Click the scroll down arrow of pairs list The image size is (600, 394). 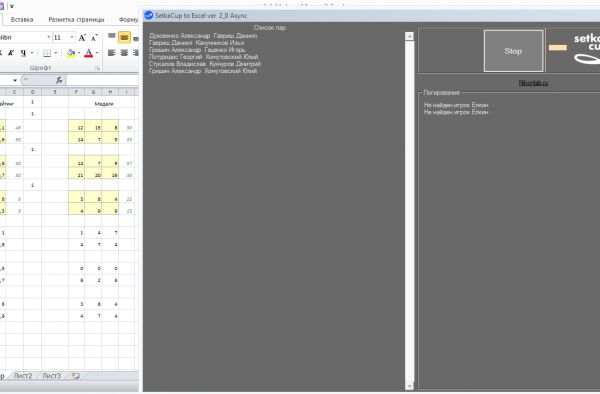click(x=409, y=386)
